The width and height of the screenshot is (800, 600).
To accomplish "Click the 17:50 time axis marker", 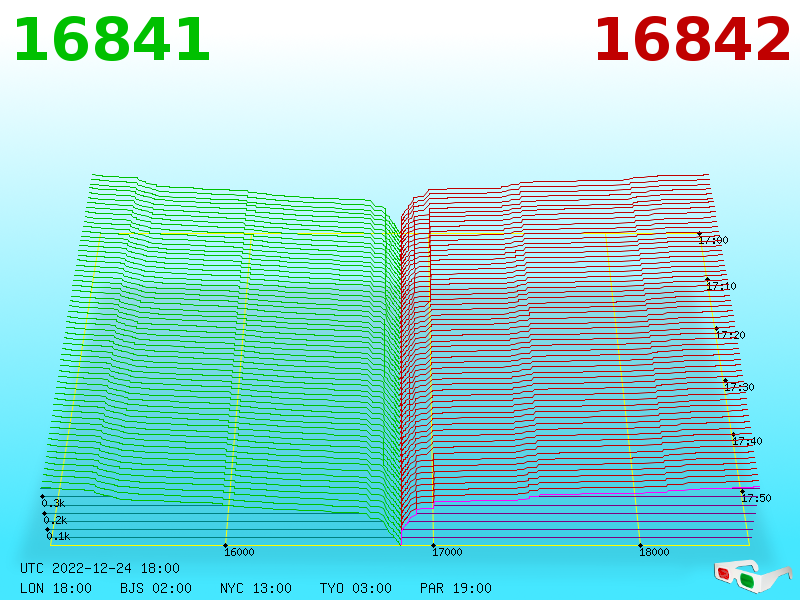I will 756,498.
